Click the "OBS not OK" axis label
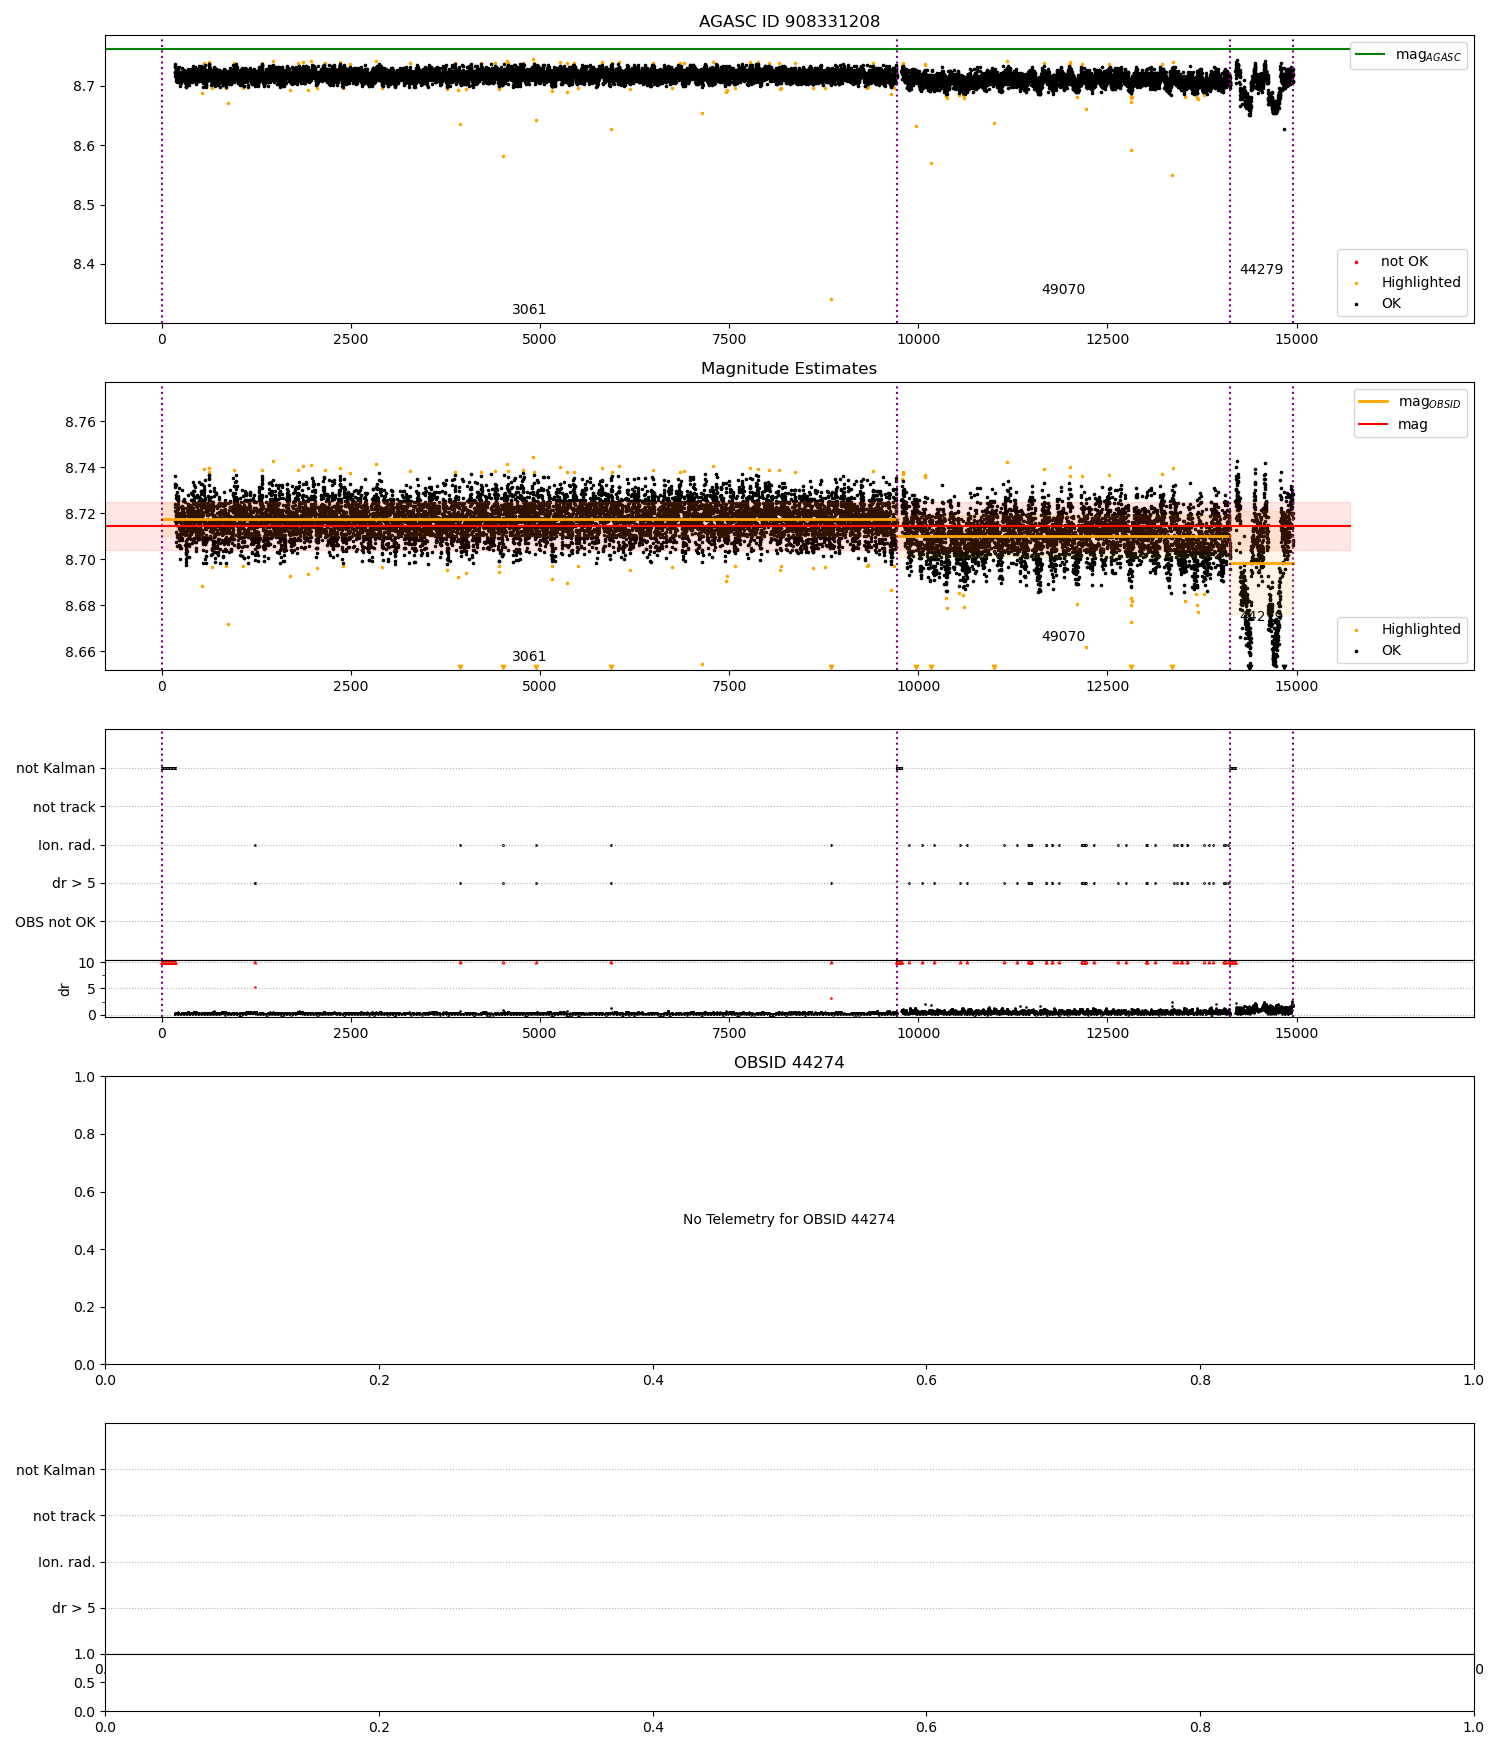 (55, 922)
